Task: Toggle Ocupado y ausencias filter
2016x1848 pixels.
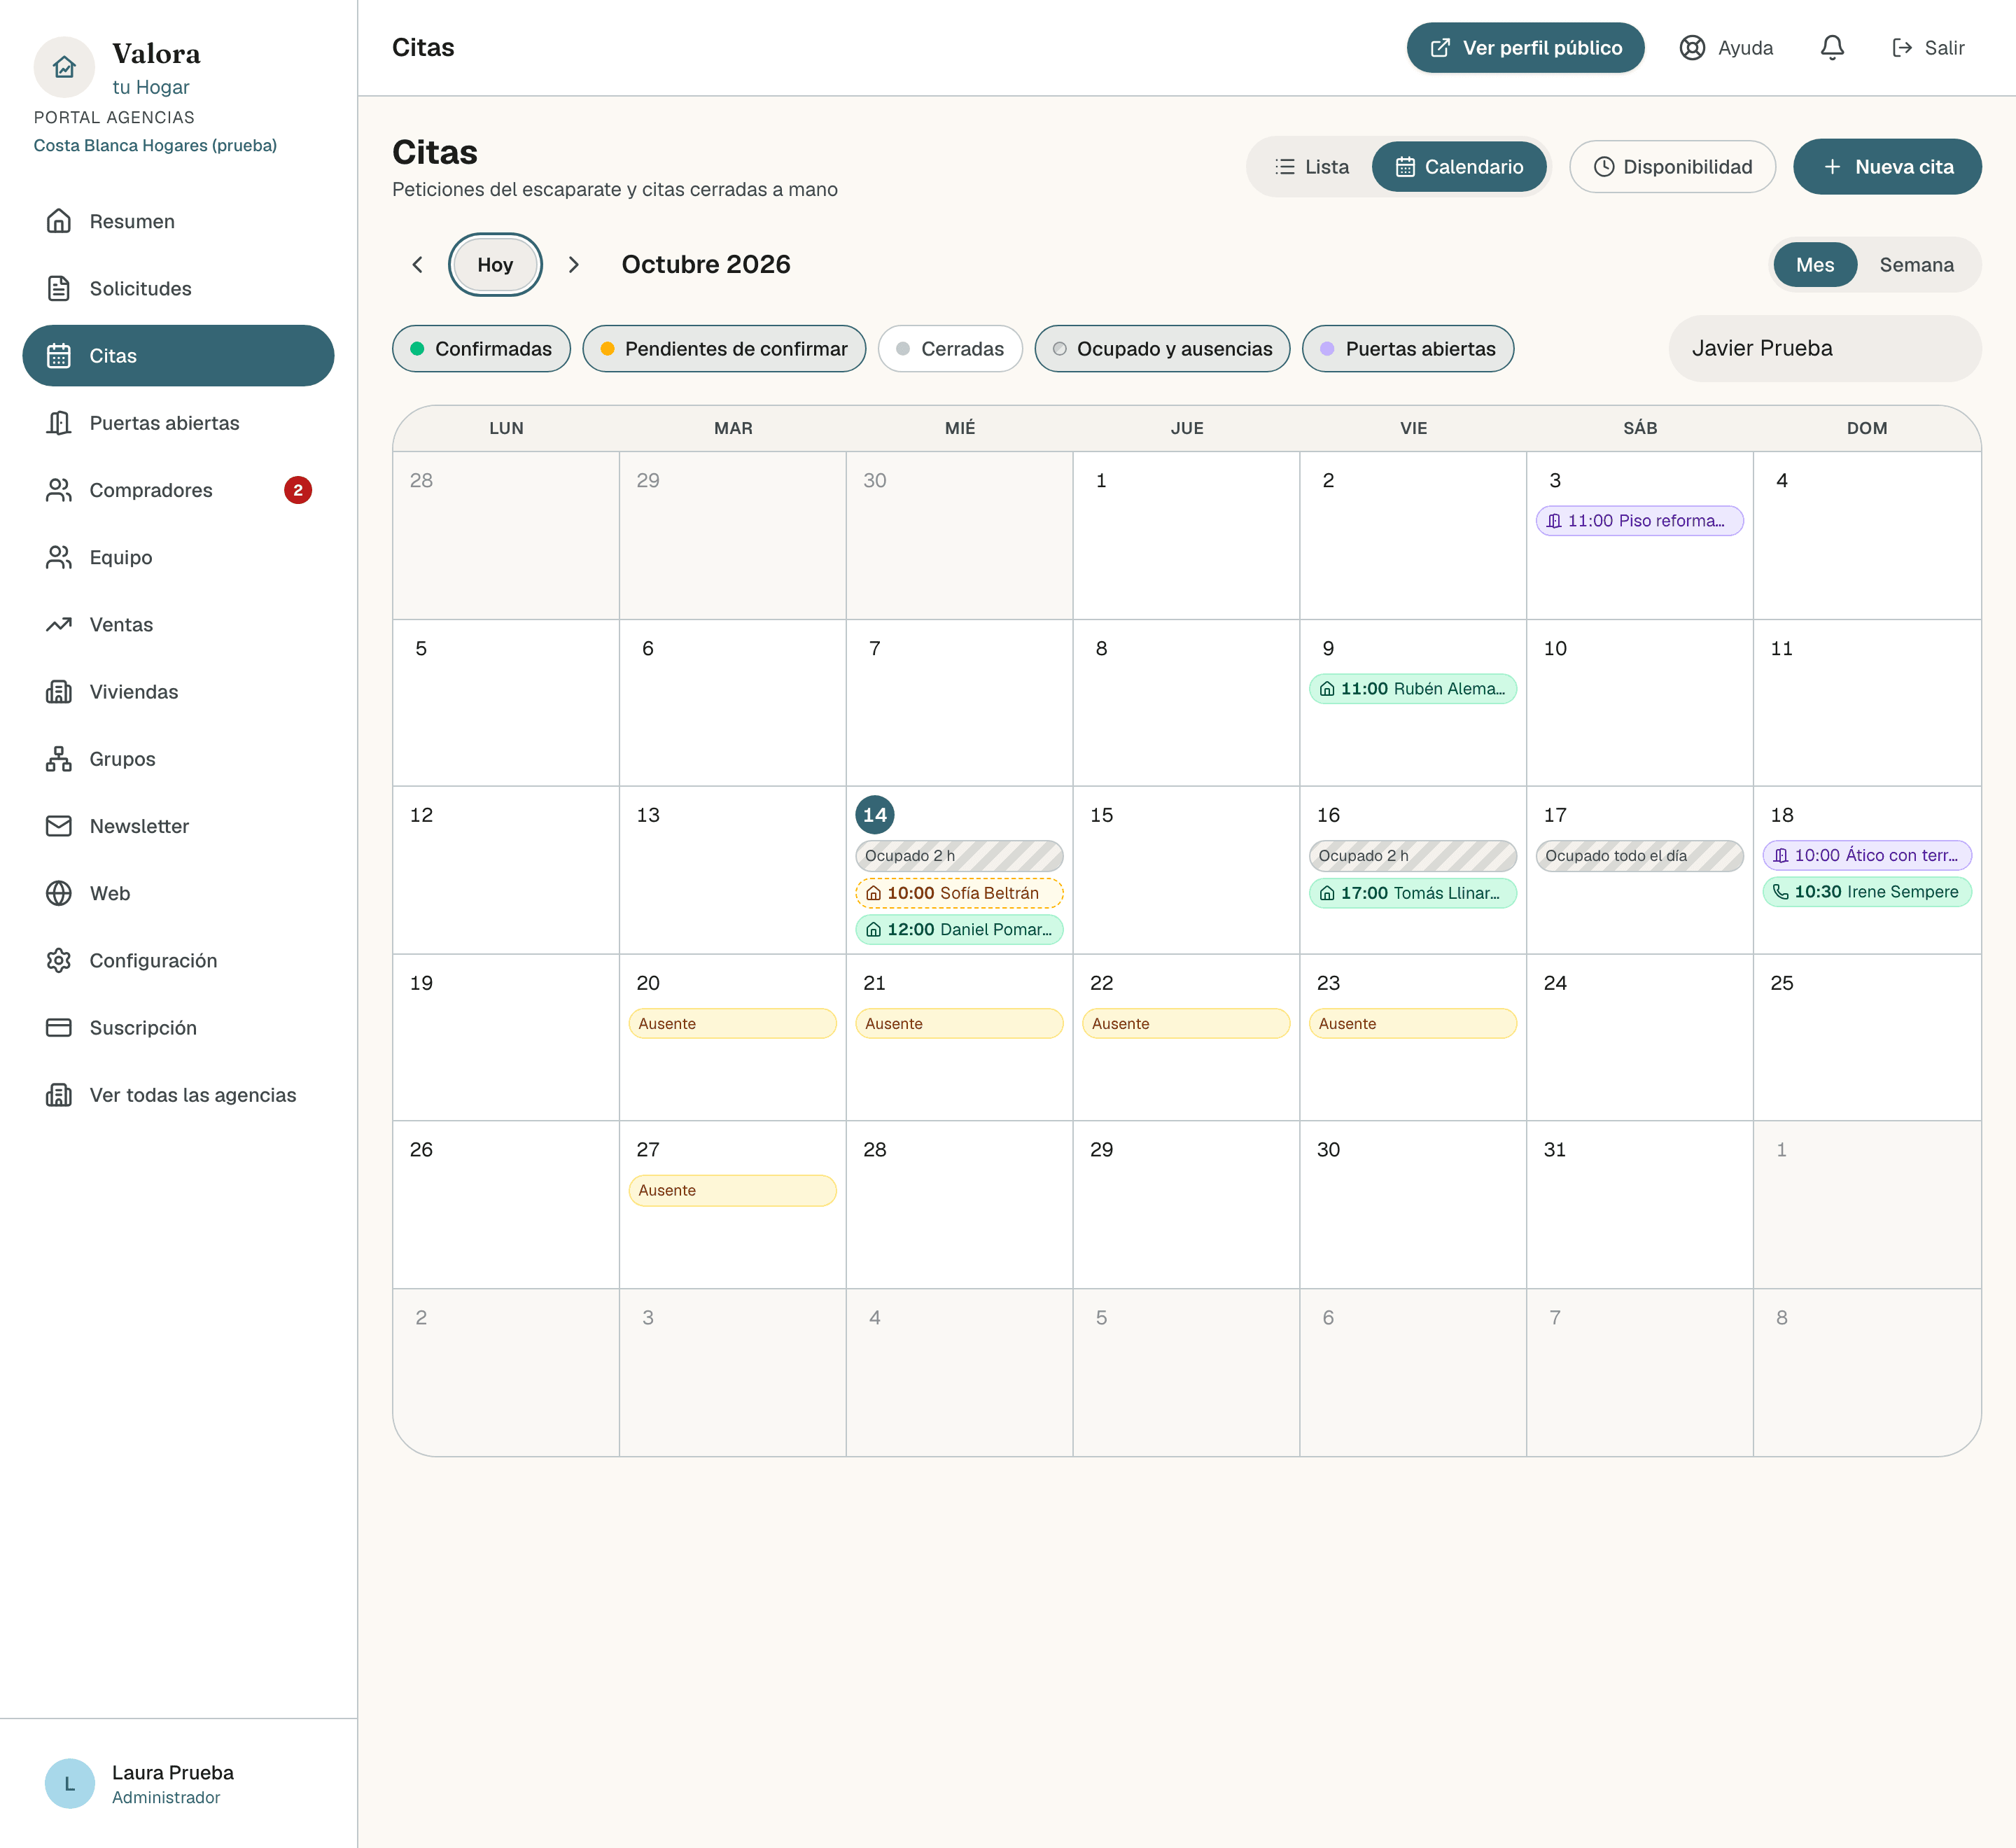Action: pyautogui.click(x=1162, y=348)
